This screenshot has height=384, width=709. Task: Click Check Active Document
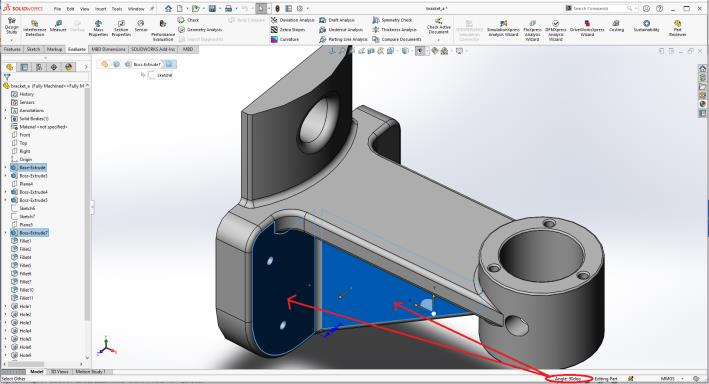(x=438, y=27)
